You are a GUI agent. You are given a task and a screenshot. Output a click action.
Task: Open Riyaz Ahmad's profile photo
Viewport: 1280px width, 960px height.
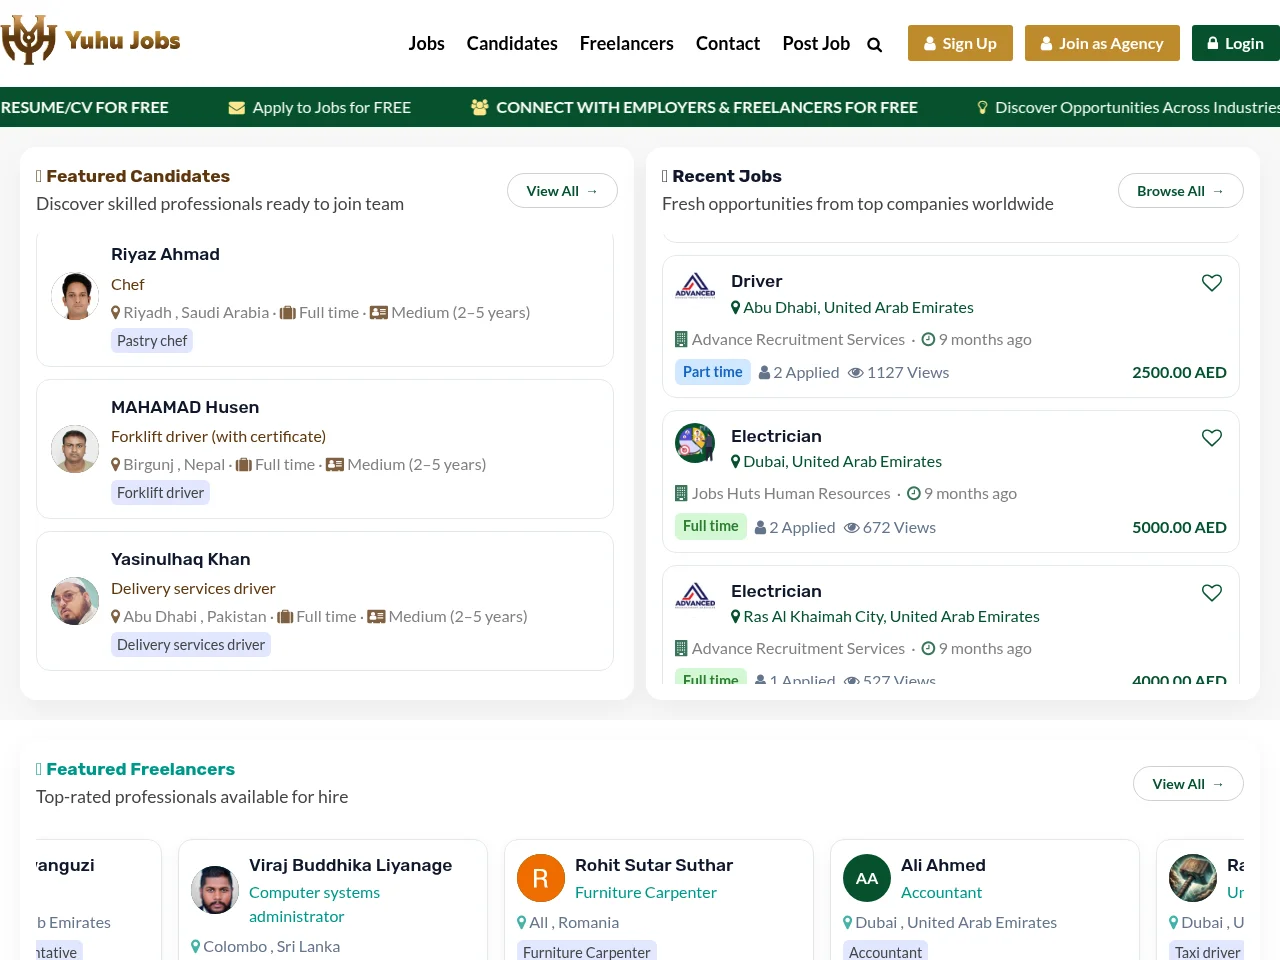(x=75, y=296)
